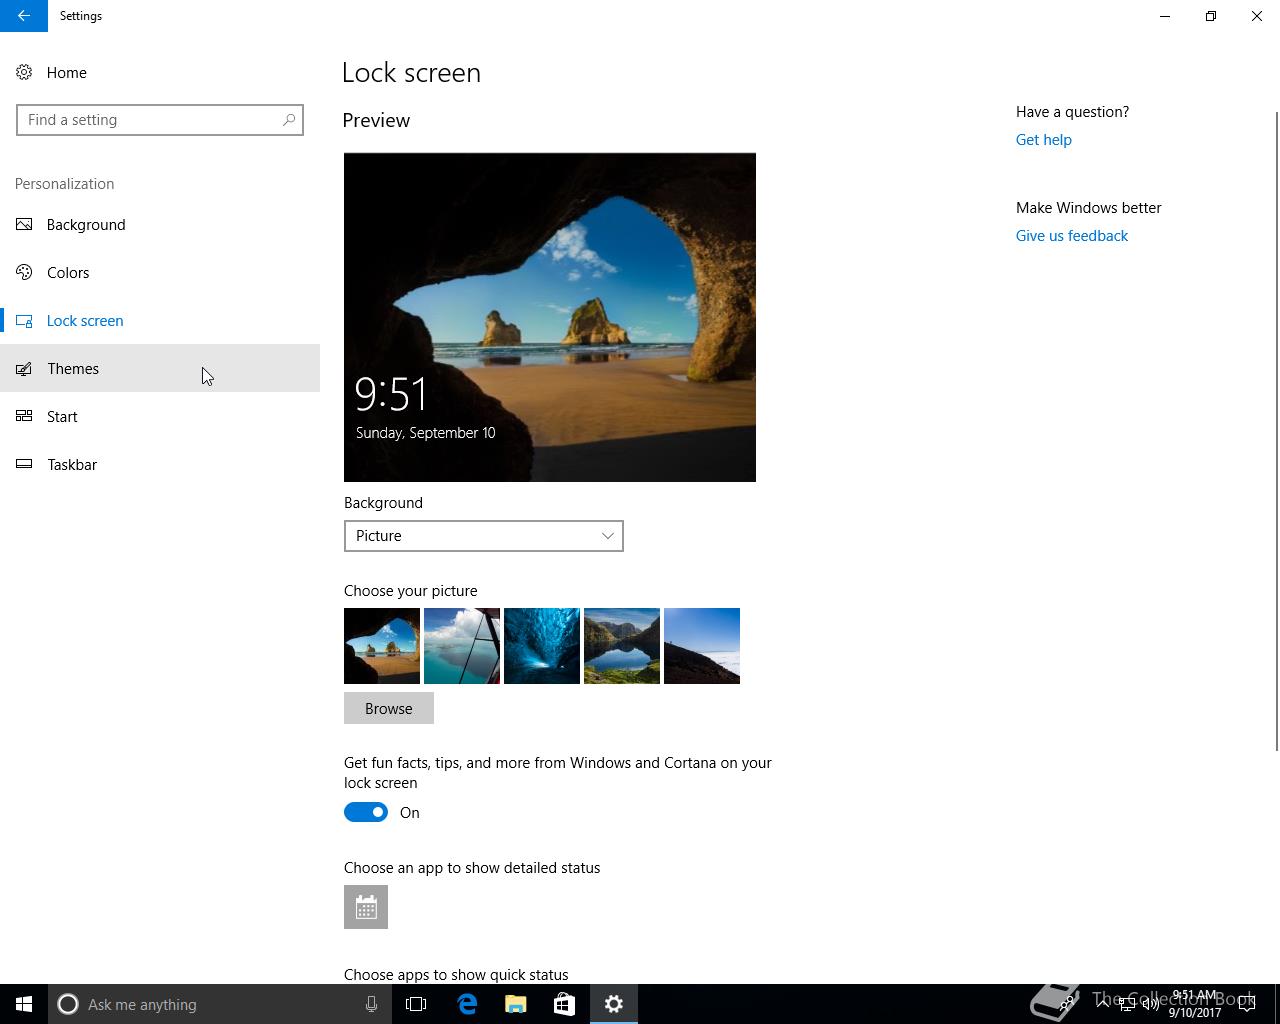Open the Taskbar settings page
This screenshot has height=1024, width=1280.
click(x=160, y=464)
